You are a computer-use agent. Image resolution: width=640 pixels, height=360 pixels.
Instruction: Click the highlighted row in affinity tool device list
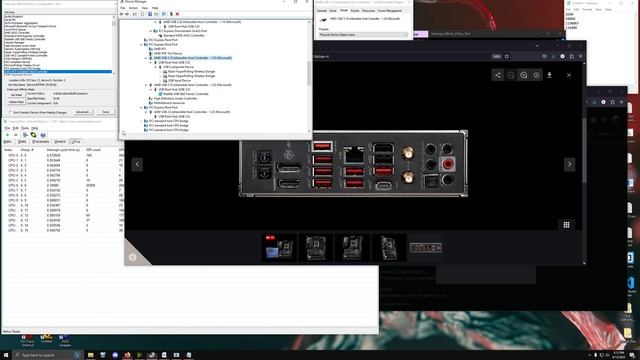pos(58,72)
